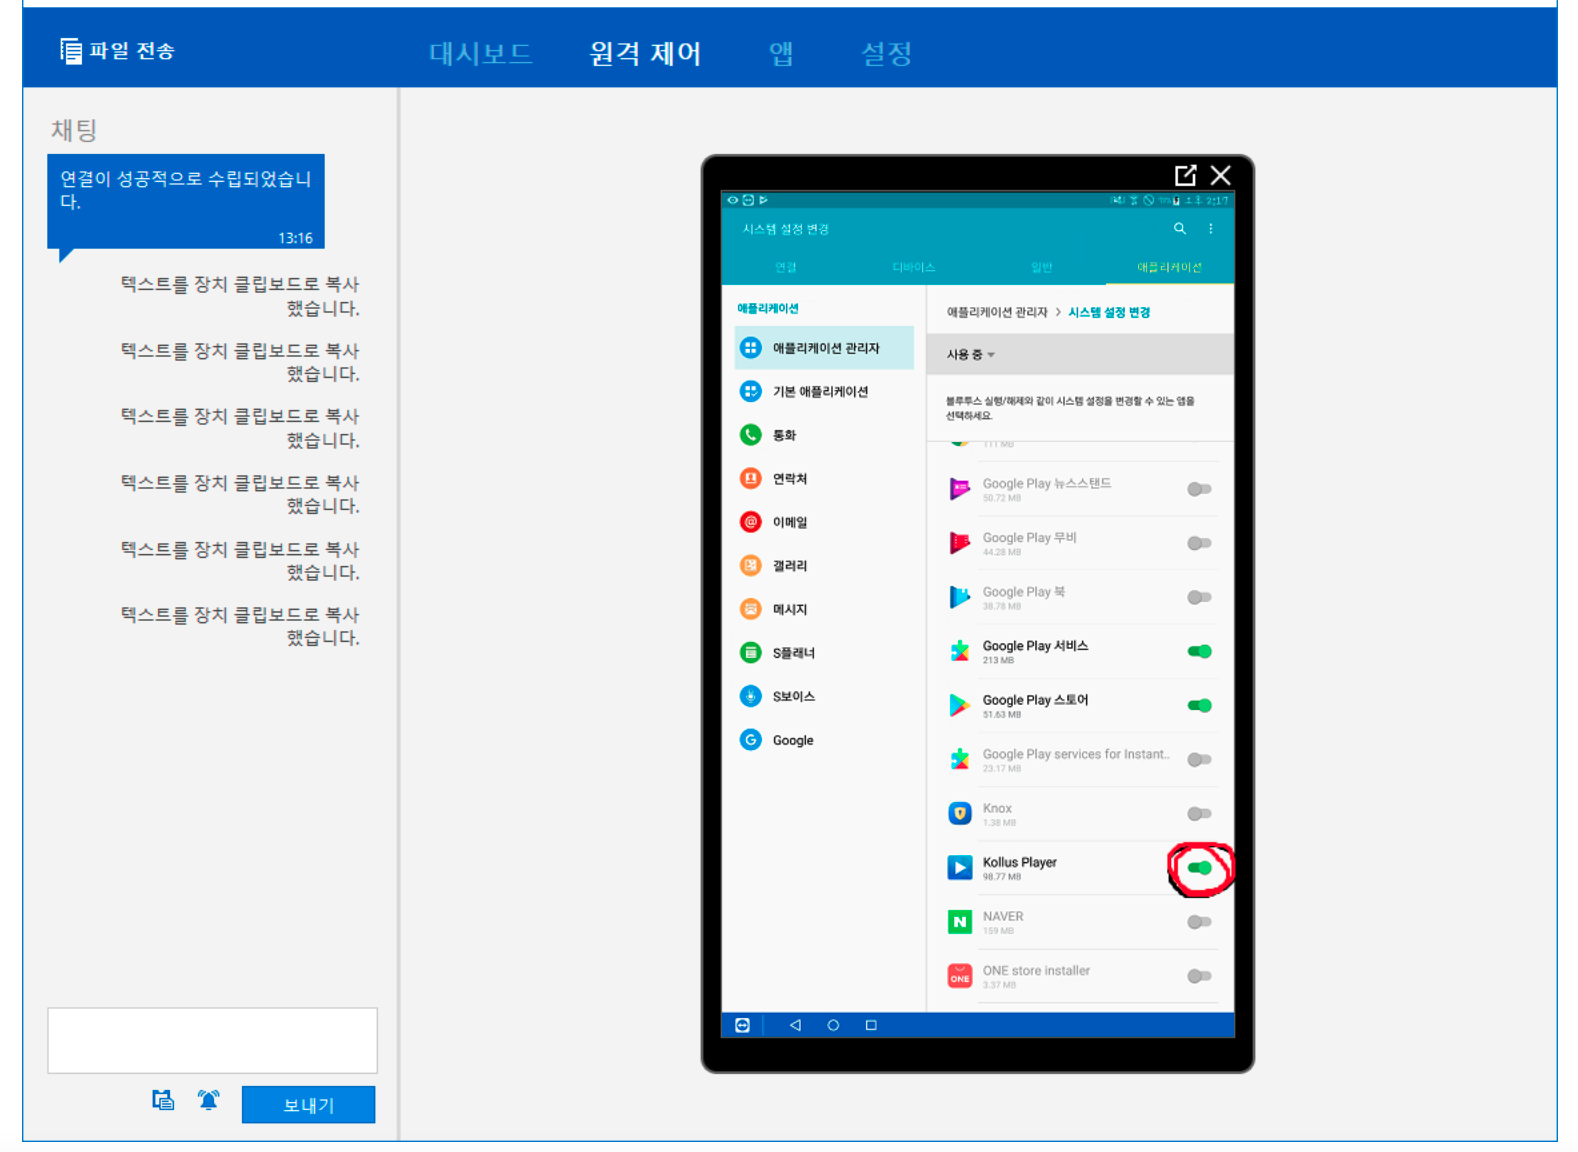Open 연락처 contacts settings

(824, 478)
